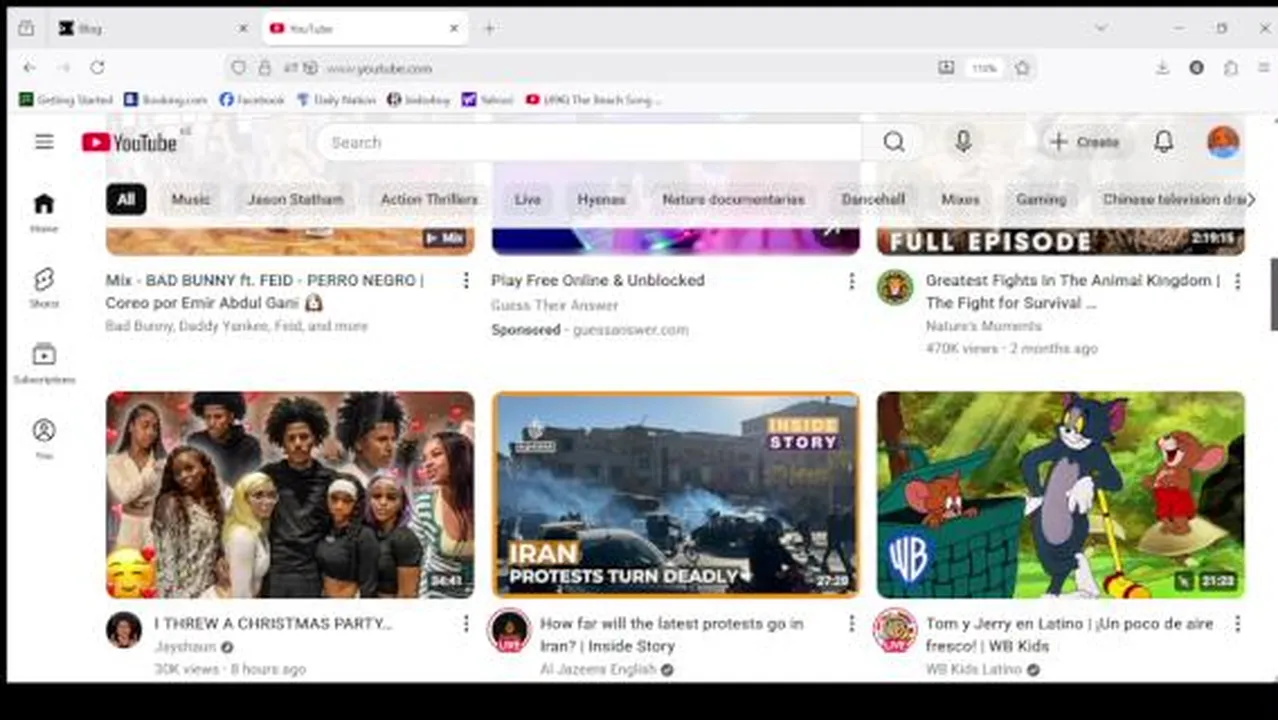The image size is (1278, 720).
Task: Open the You page in sidebar
Action: click(x=44, y=439)
